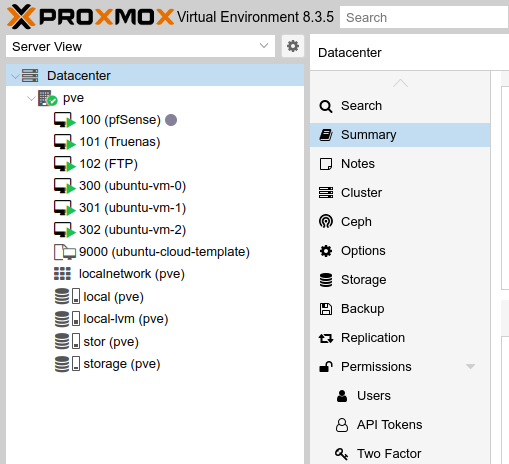Click the Summary book icon
This screenshot has height=464, width=509.
coord(326,135)
